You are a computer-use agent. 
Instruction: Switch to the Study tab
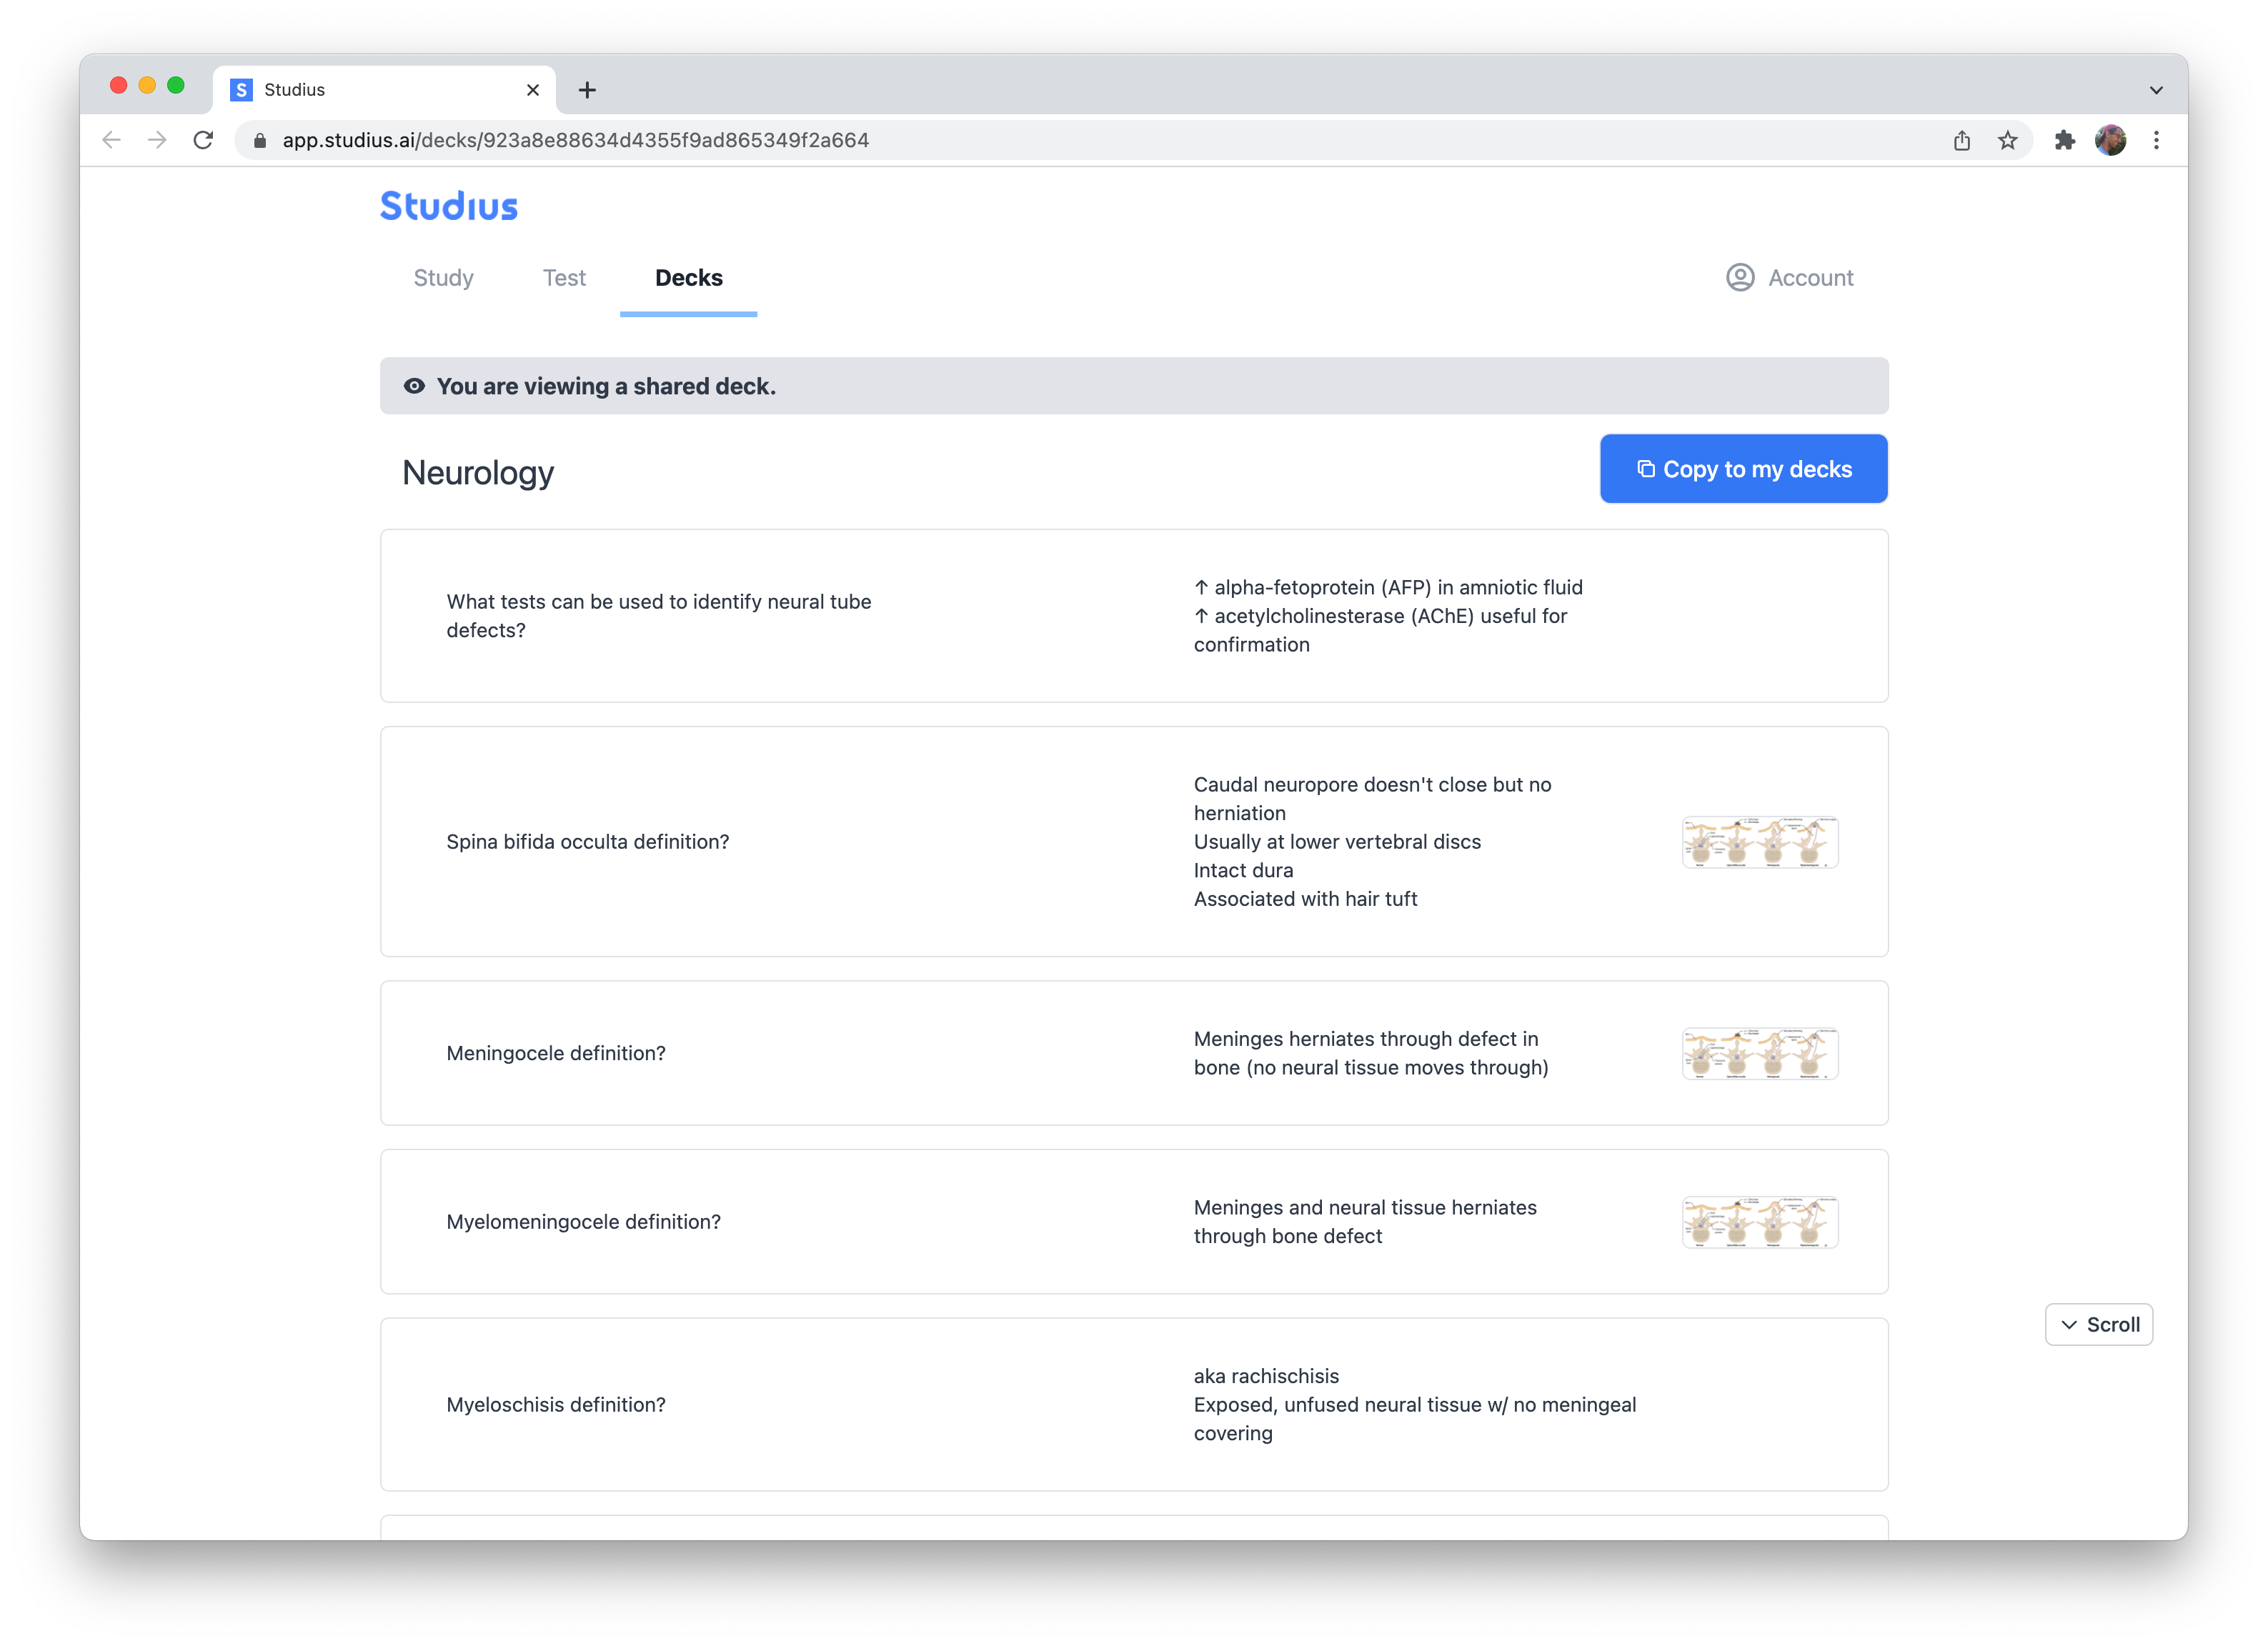(x=443, y=278)
